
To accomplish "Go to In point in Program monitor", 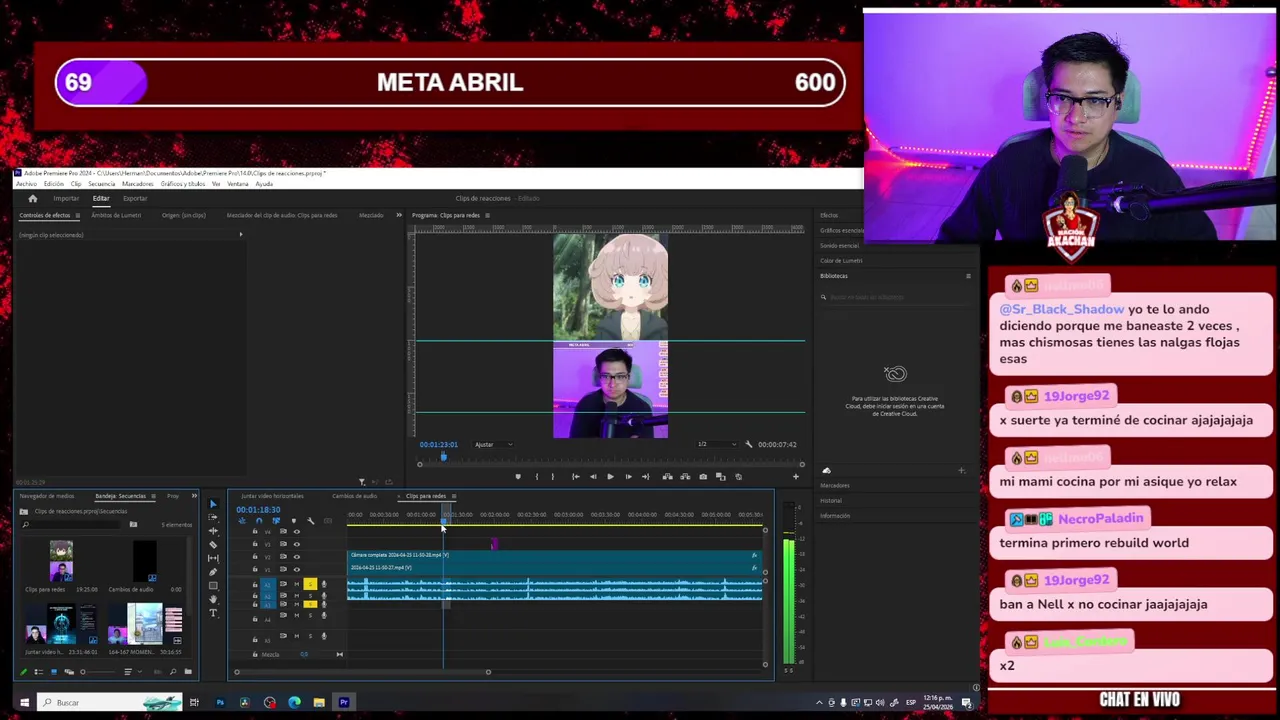I will coord(576,476).
